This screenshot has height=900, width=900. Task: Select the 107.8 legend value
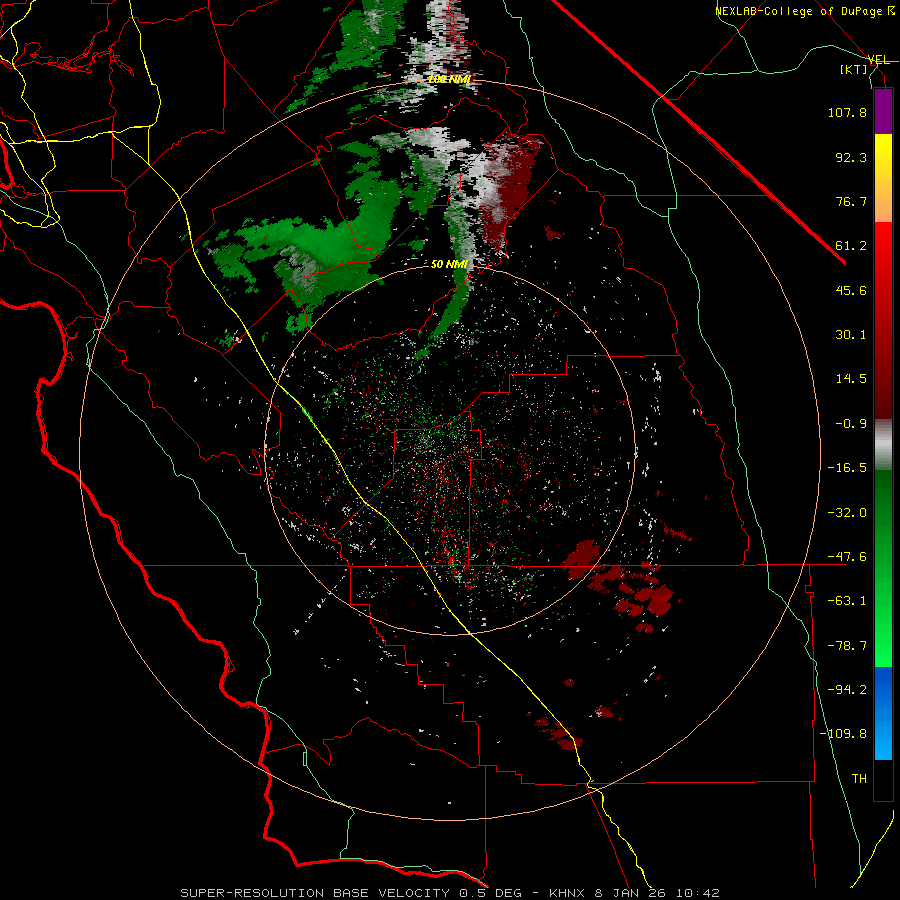[x=847, y=112]
